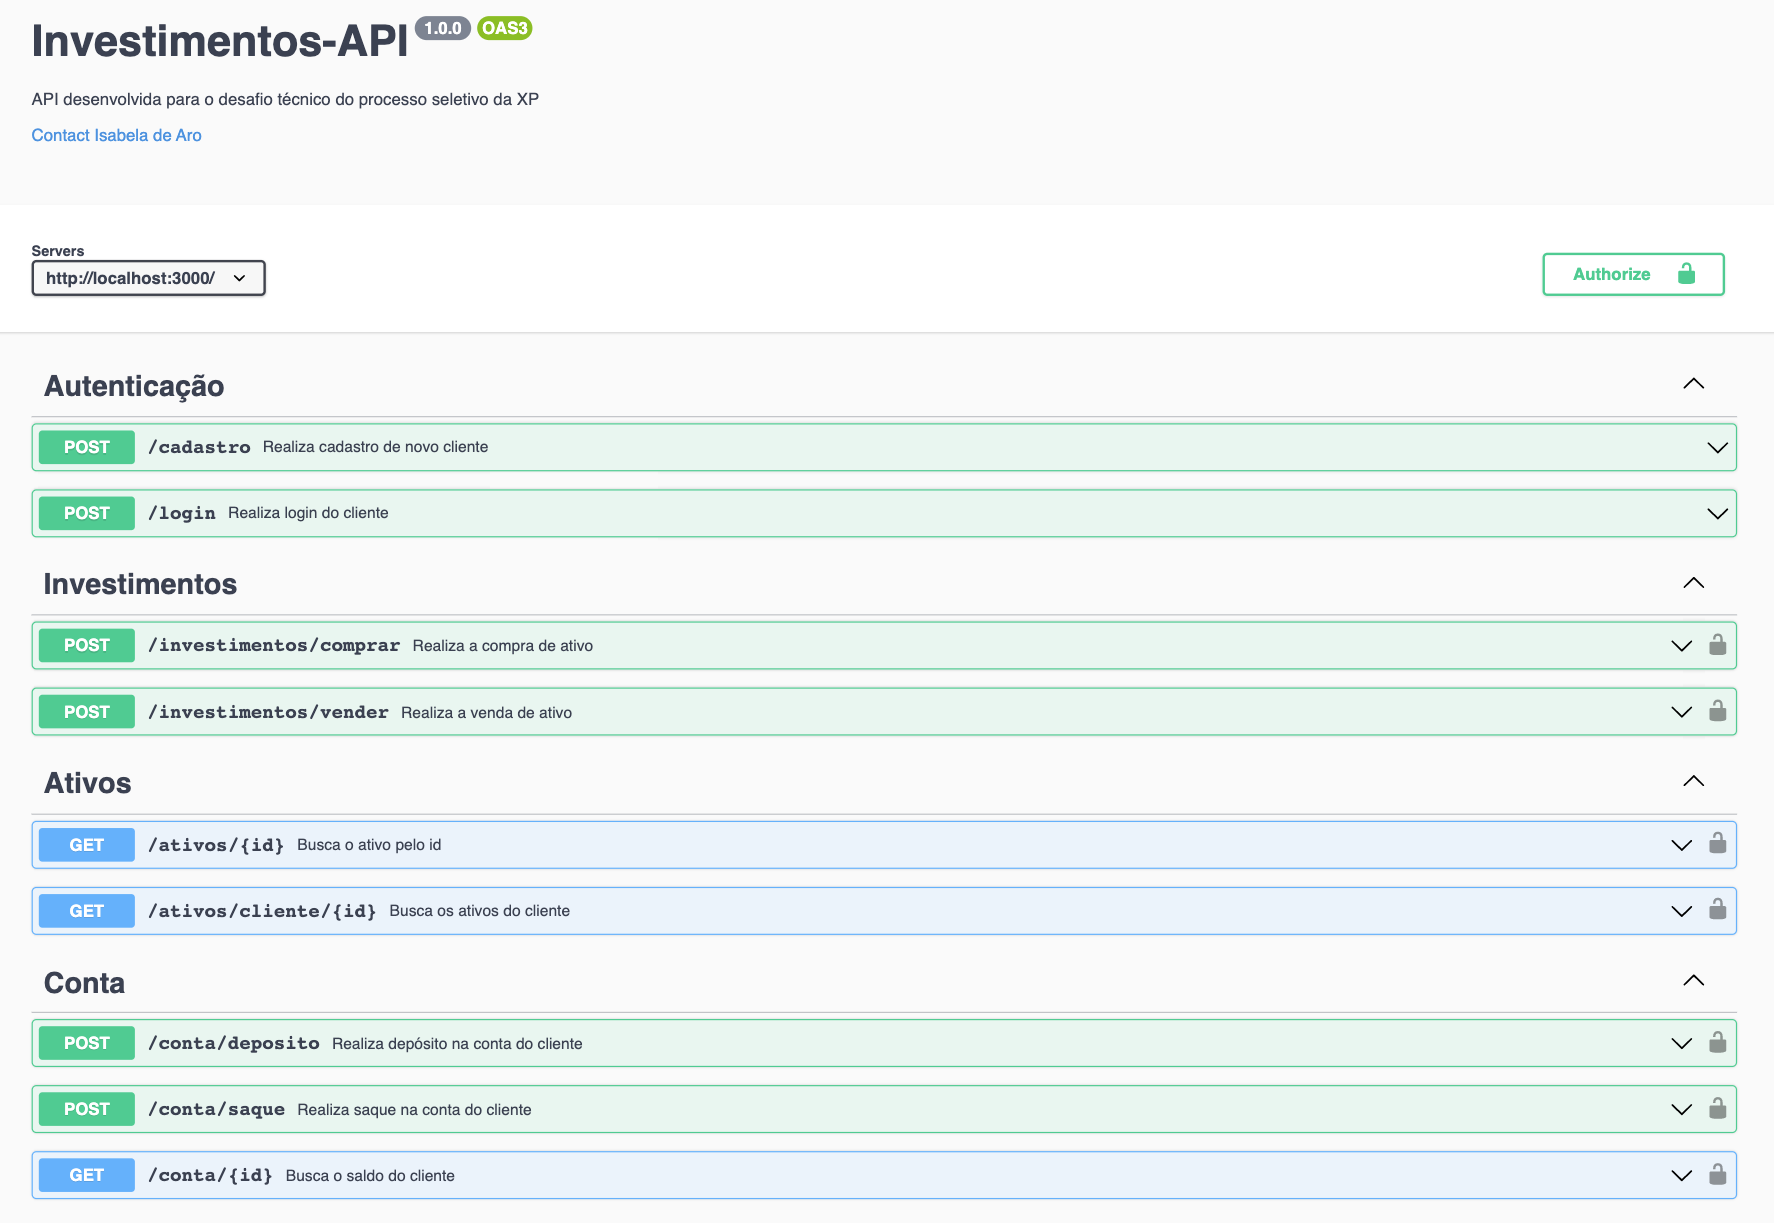This screenshot has height=1223, width=1774.
Task: Open the Contact Isabela de Aro link
Action: (x=116, y=134)
